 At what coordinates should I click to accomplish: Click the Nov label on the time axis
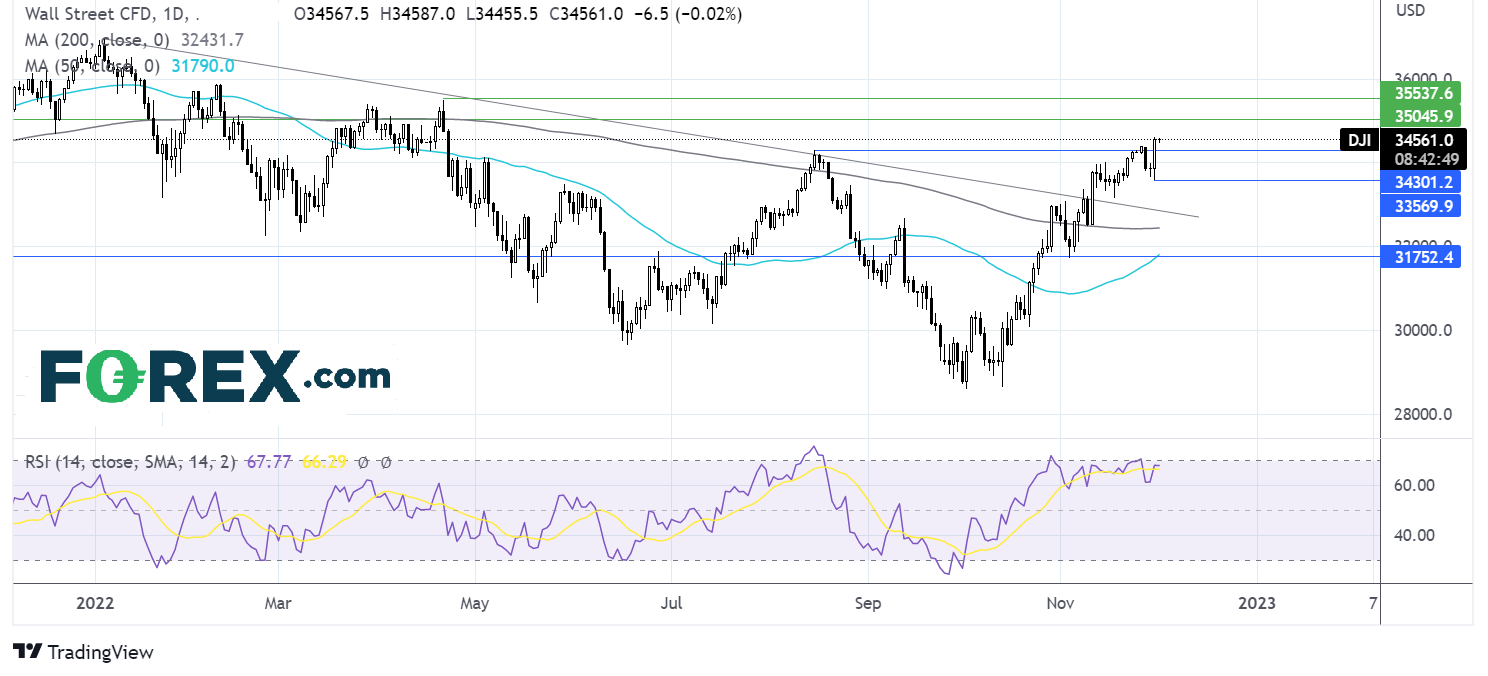1060,604
